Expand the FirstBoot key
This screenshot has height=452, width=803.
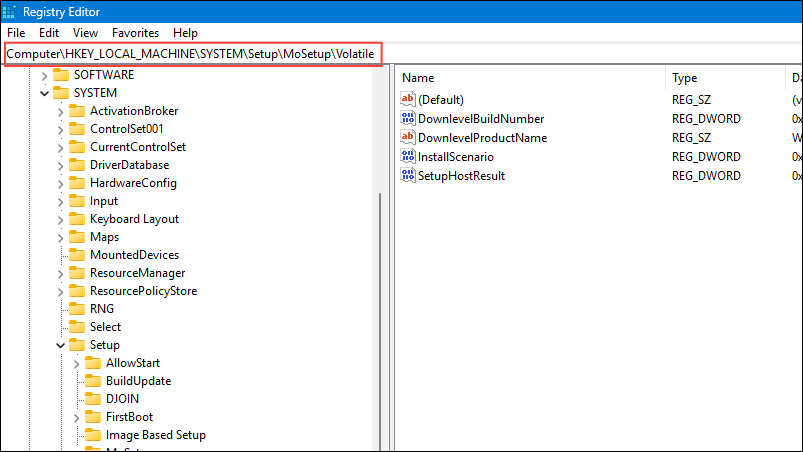pyautogui.click(x=76, y=417)
